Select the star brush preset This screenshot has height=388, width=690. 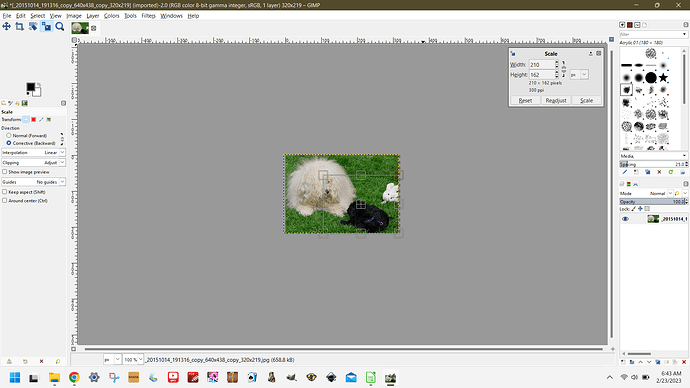tap(663, 78)
